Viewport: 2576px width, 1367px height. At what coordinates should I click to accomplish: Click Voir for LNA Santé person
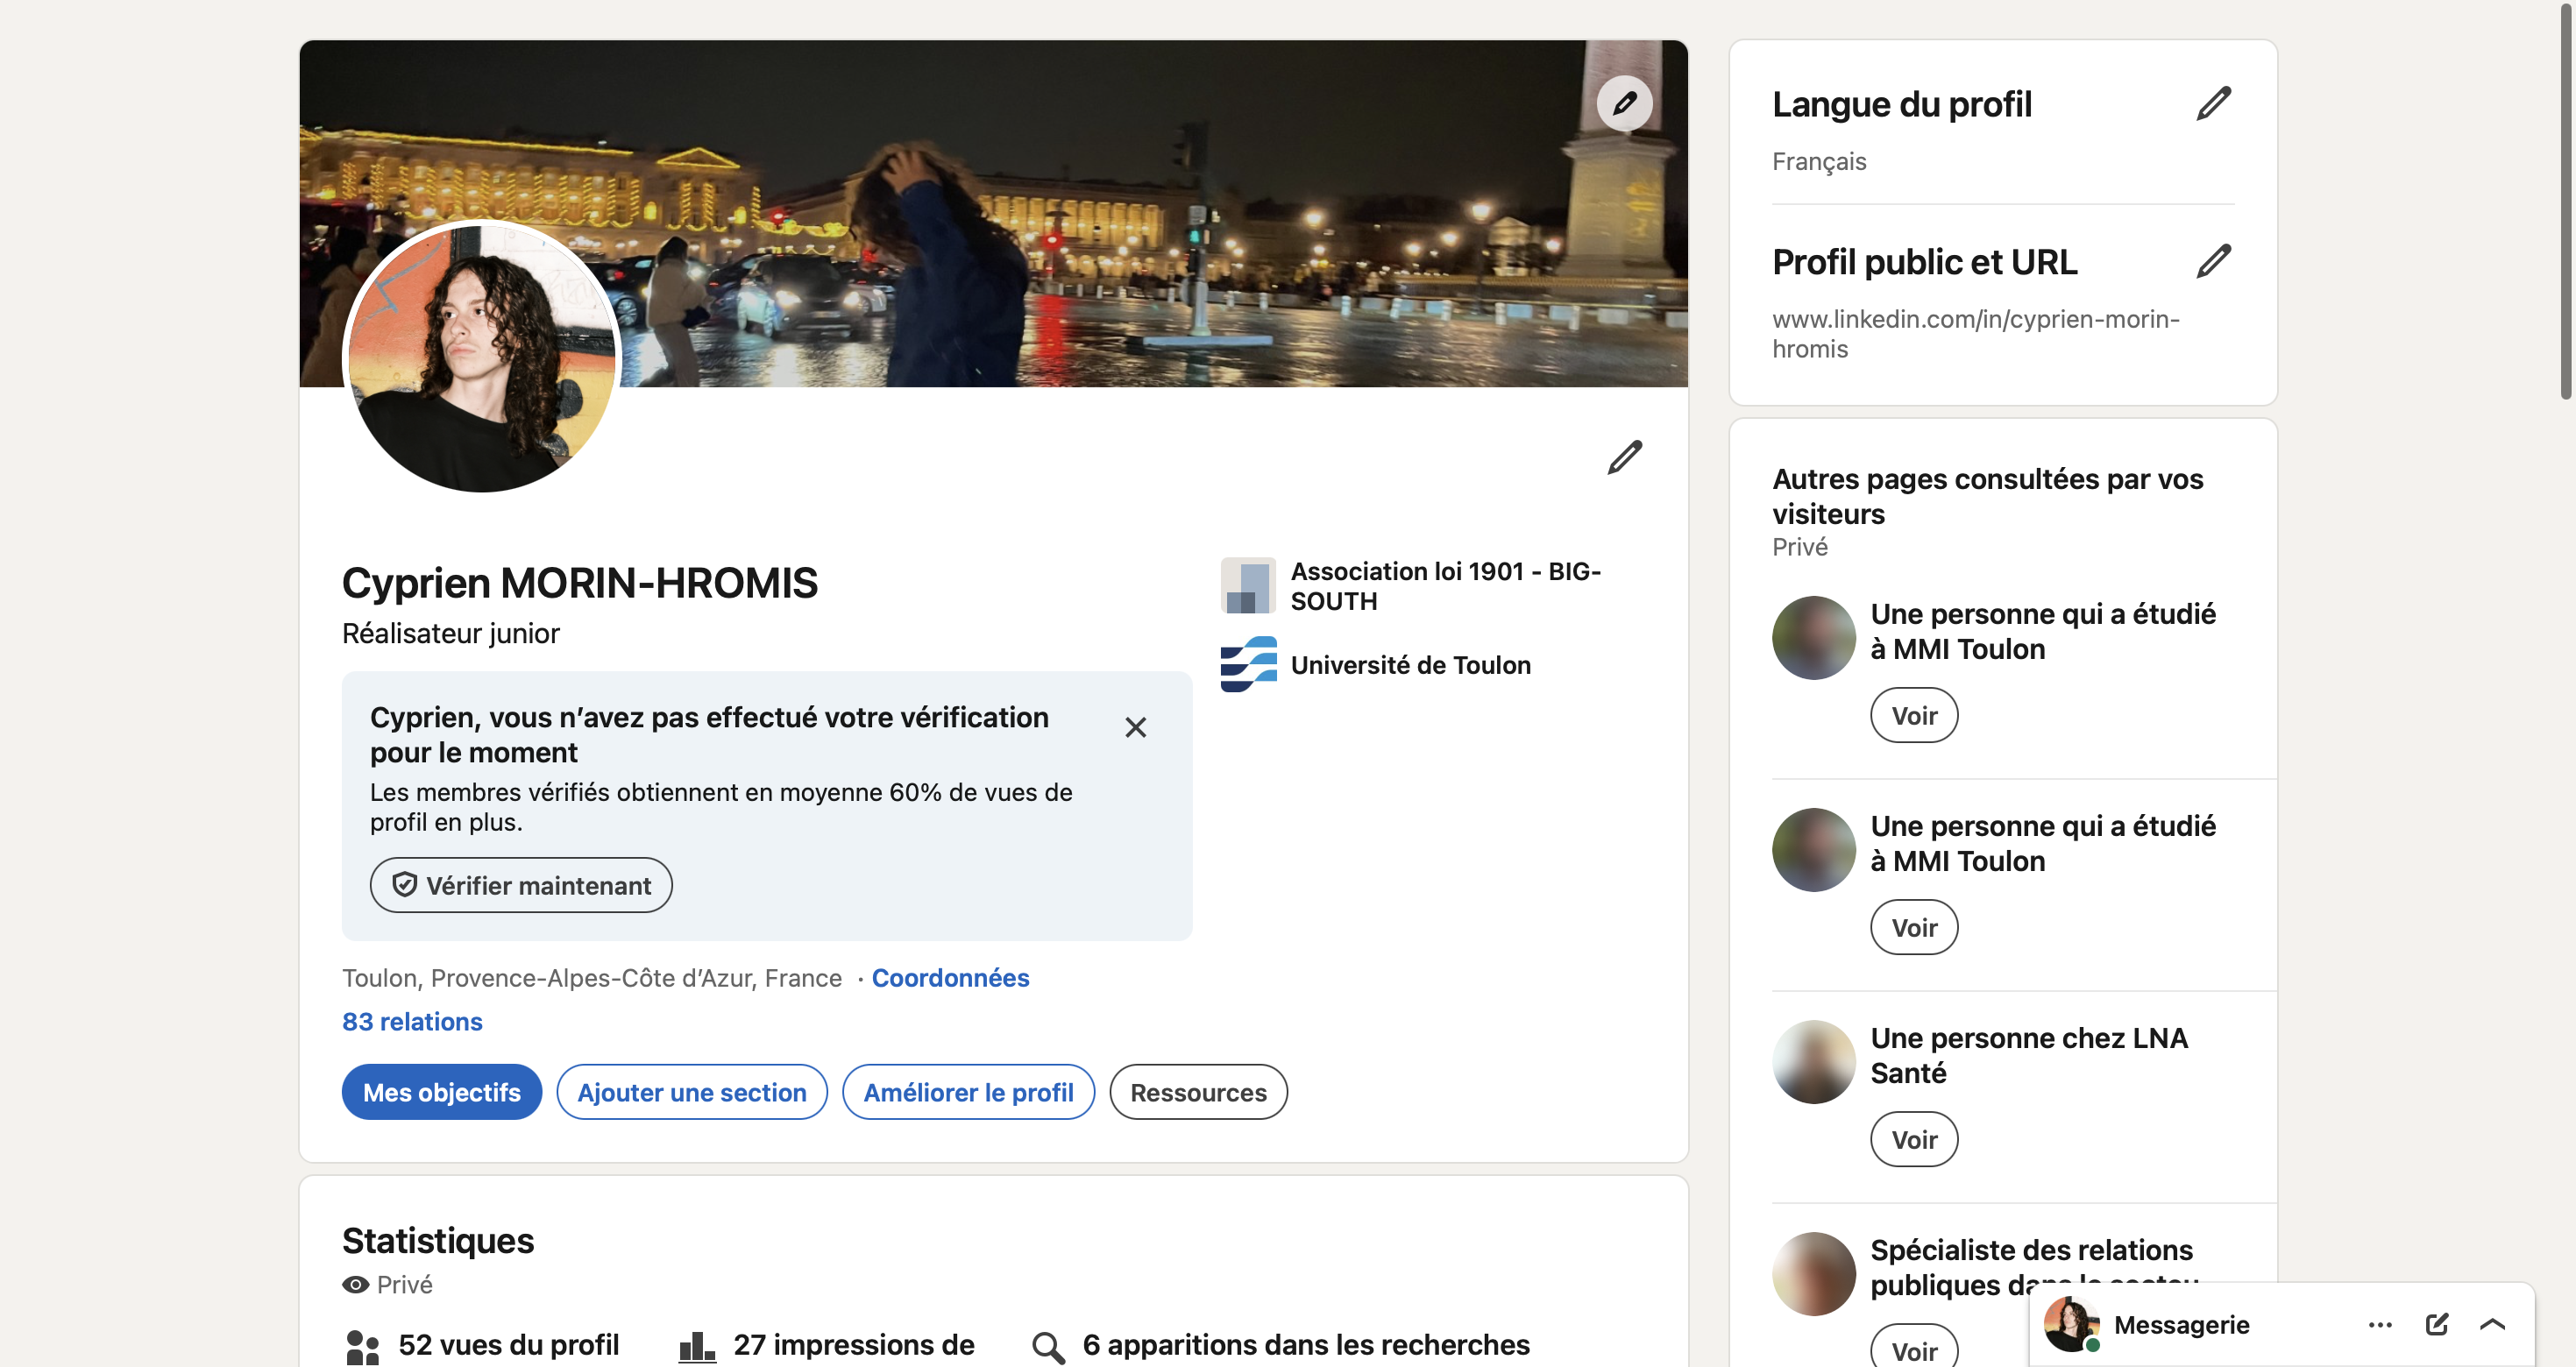[x=1914, y=1139]
